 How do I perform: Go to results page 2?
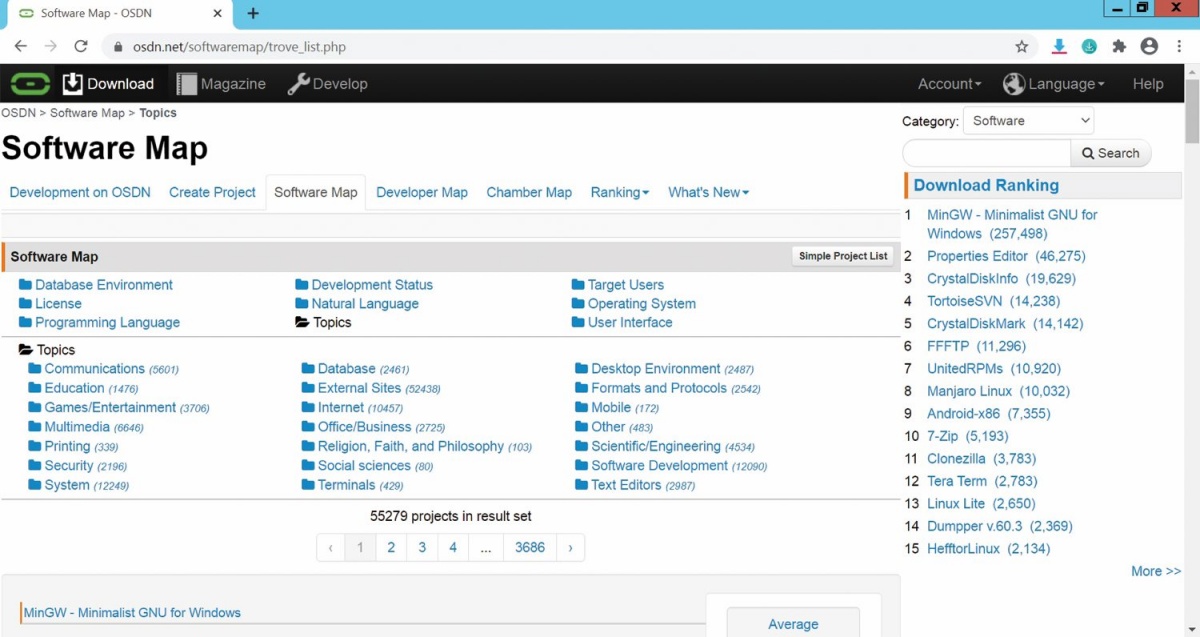pyautogui.click(x=391, y=547)
